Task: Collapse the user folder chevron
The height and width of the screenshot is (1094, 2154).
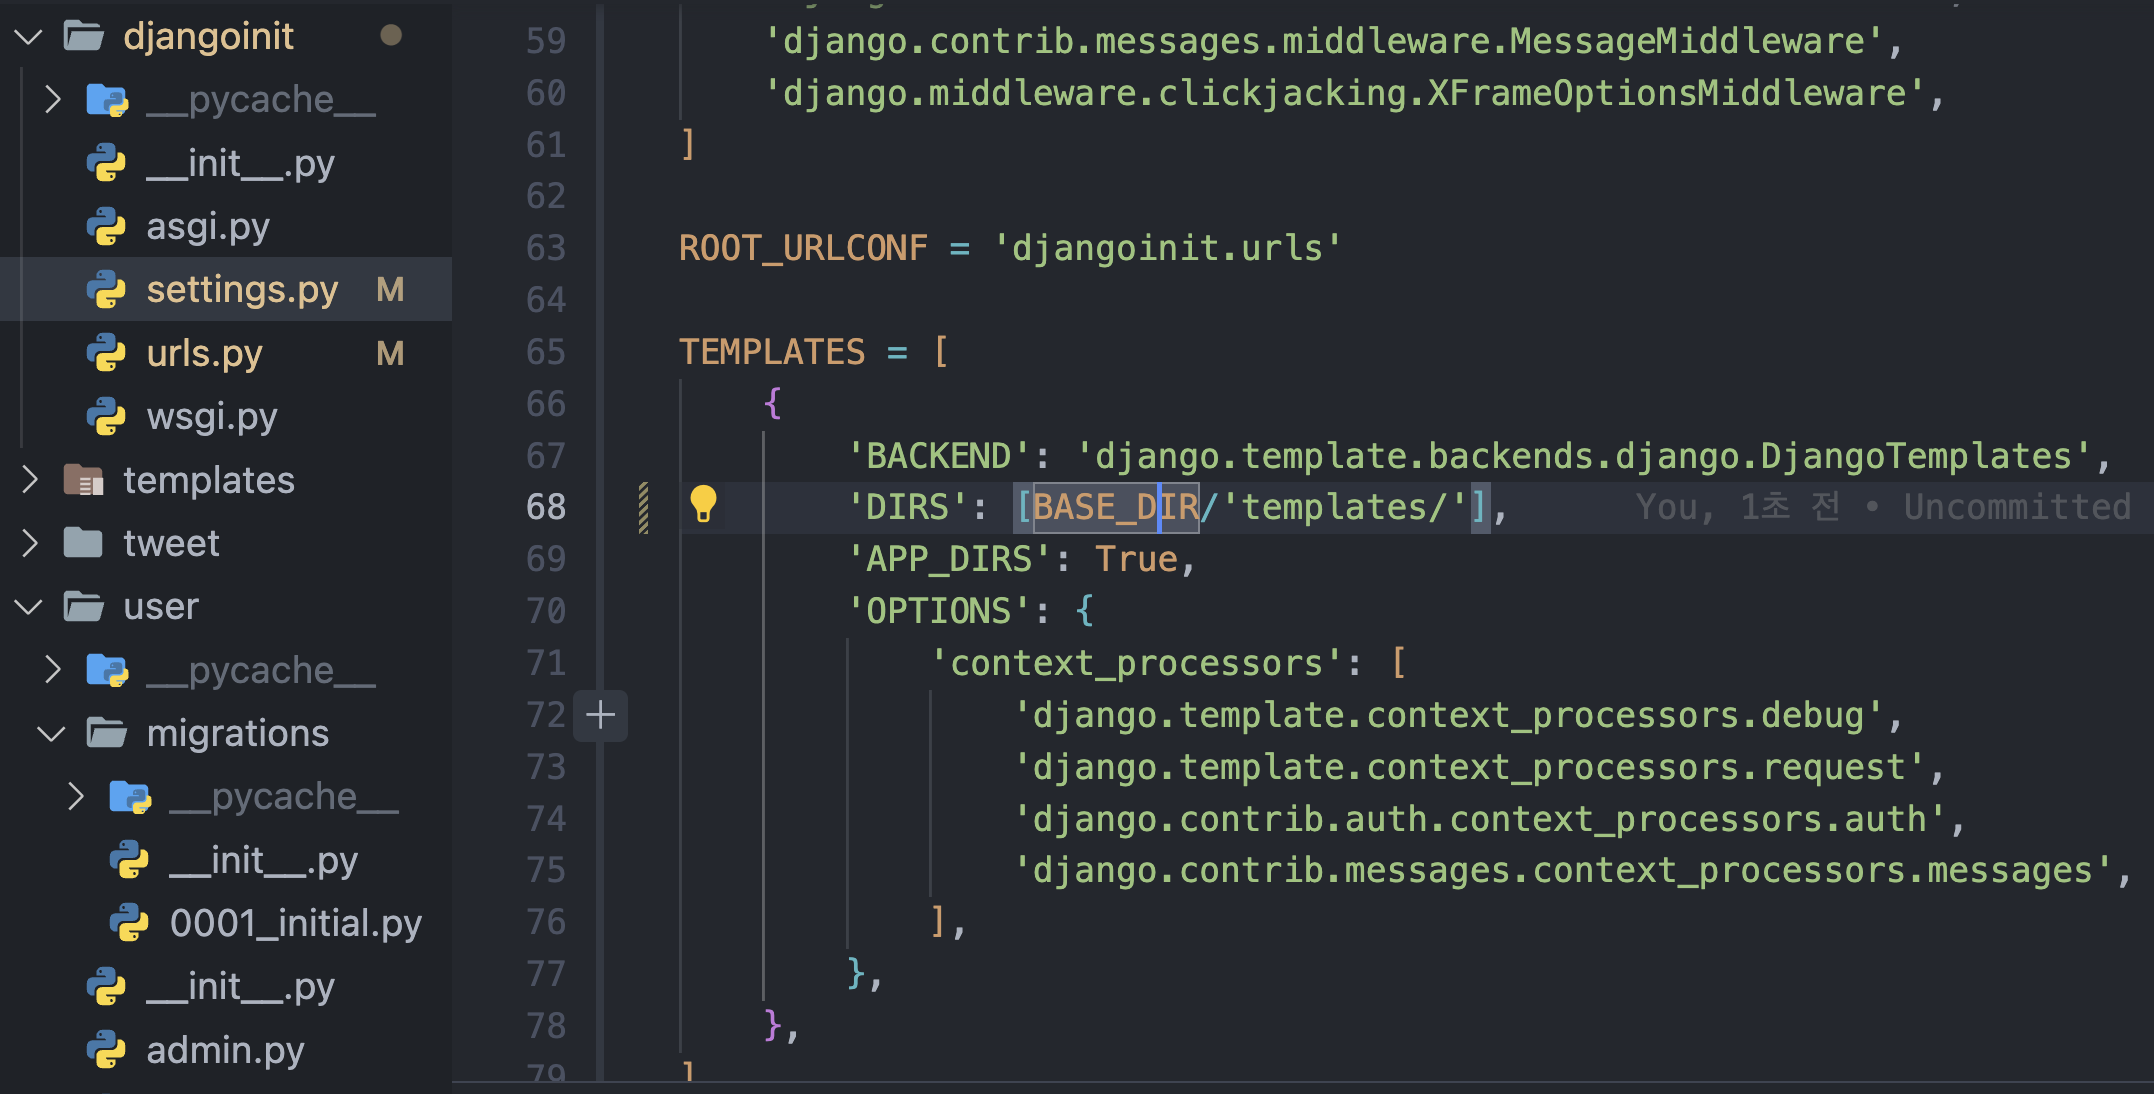Action: [x=29, y=607]
